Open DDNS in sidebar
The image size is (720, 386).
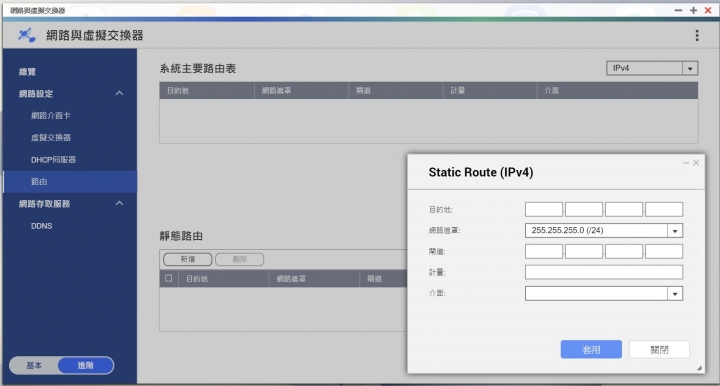coord(41,226)
